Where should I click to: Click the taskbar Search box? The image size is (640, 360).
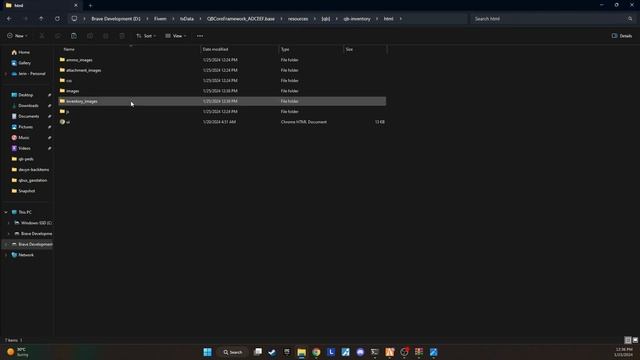[232, 352]
